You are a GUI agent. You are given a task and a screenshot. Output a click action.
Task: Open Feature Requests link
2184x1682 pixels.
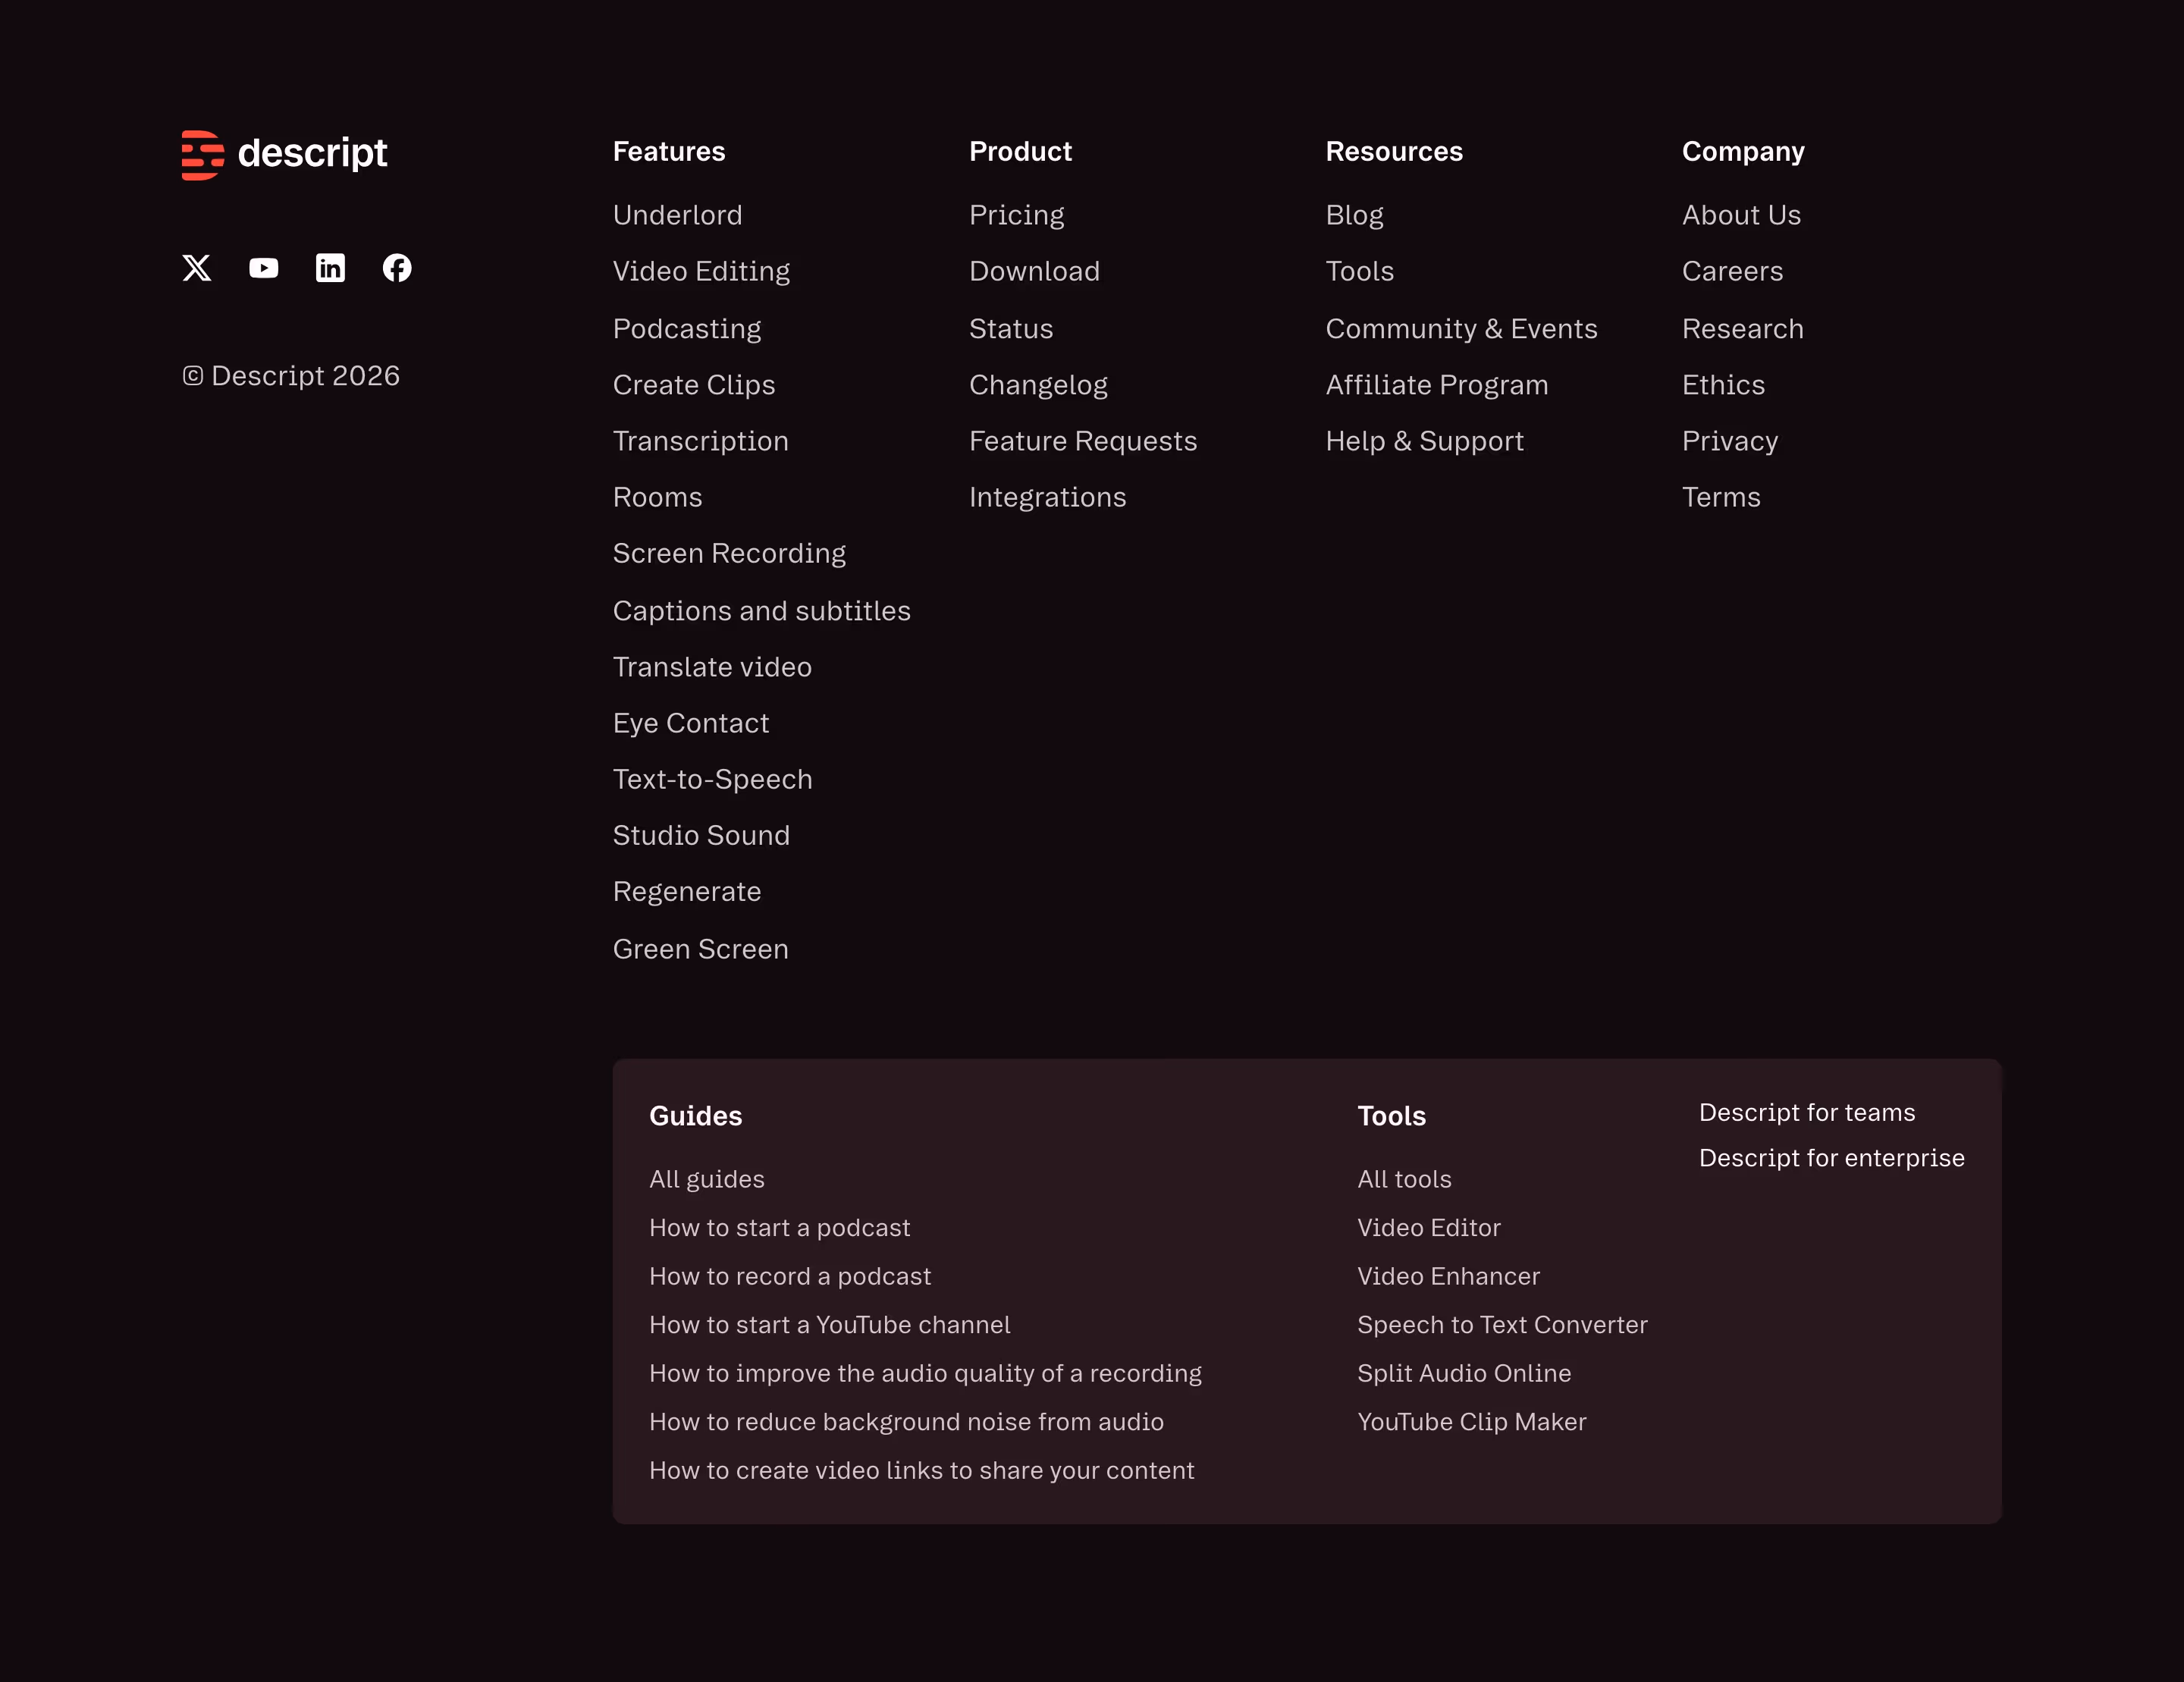pos(1083,441)
